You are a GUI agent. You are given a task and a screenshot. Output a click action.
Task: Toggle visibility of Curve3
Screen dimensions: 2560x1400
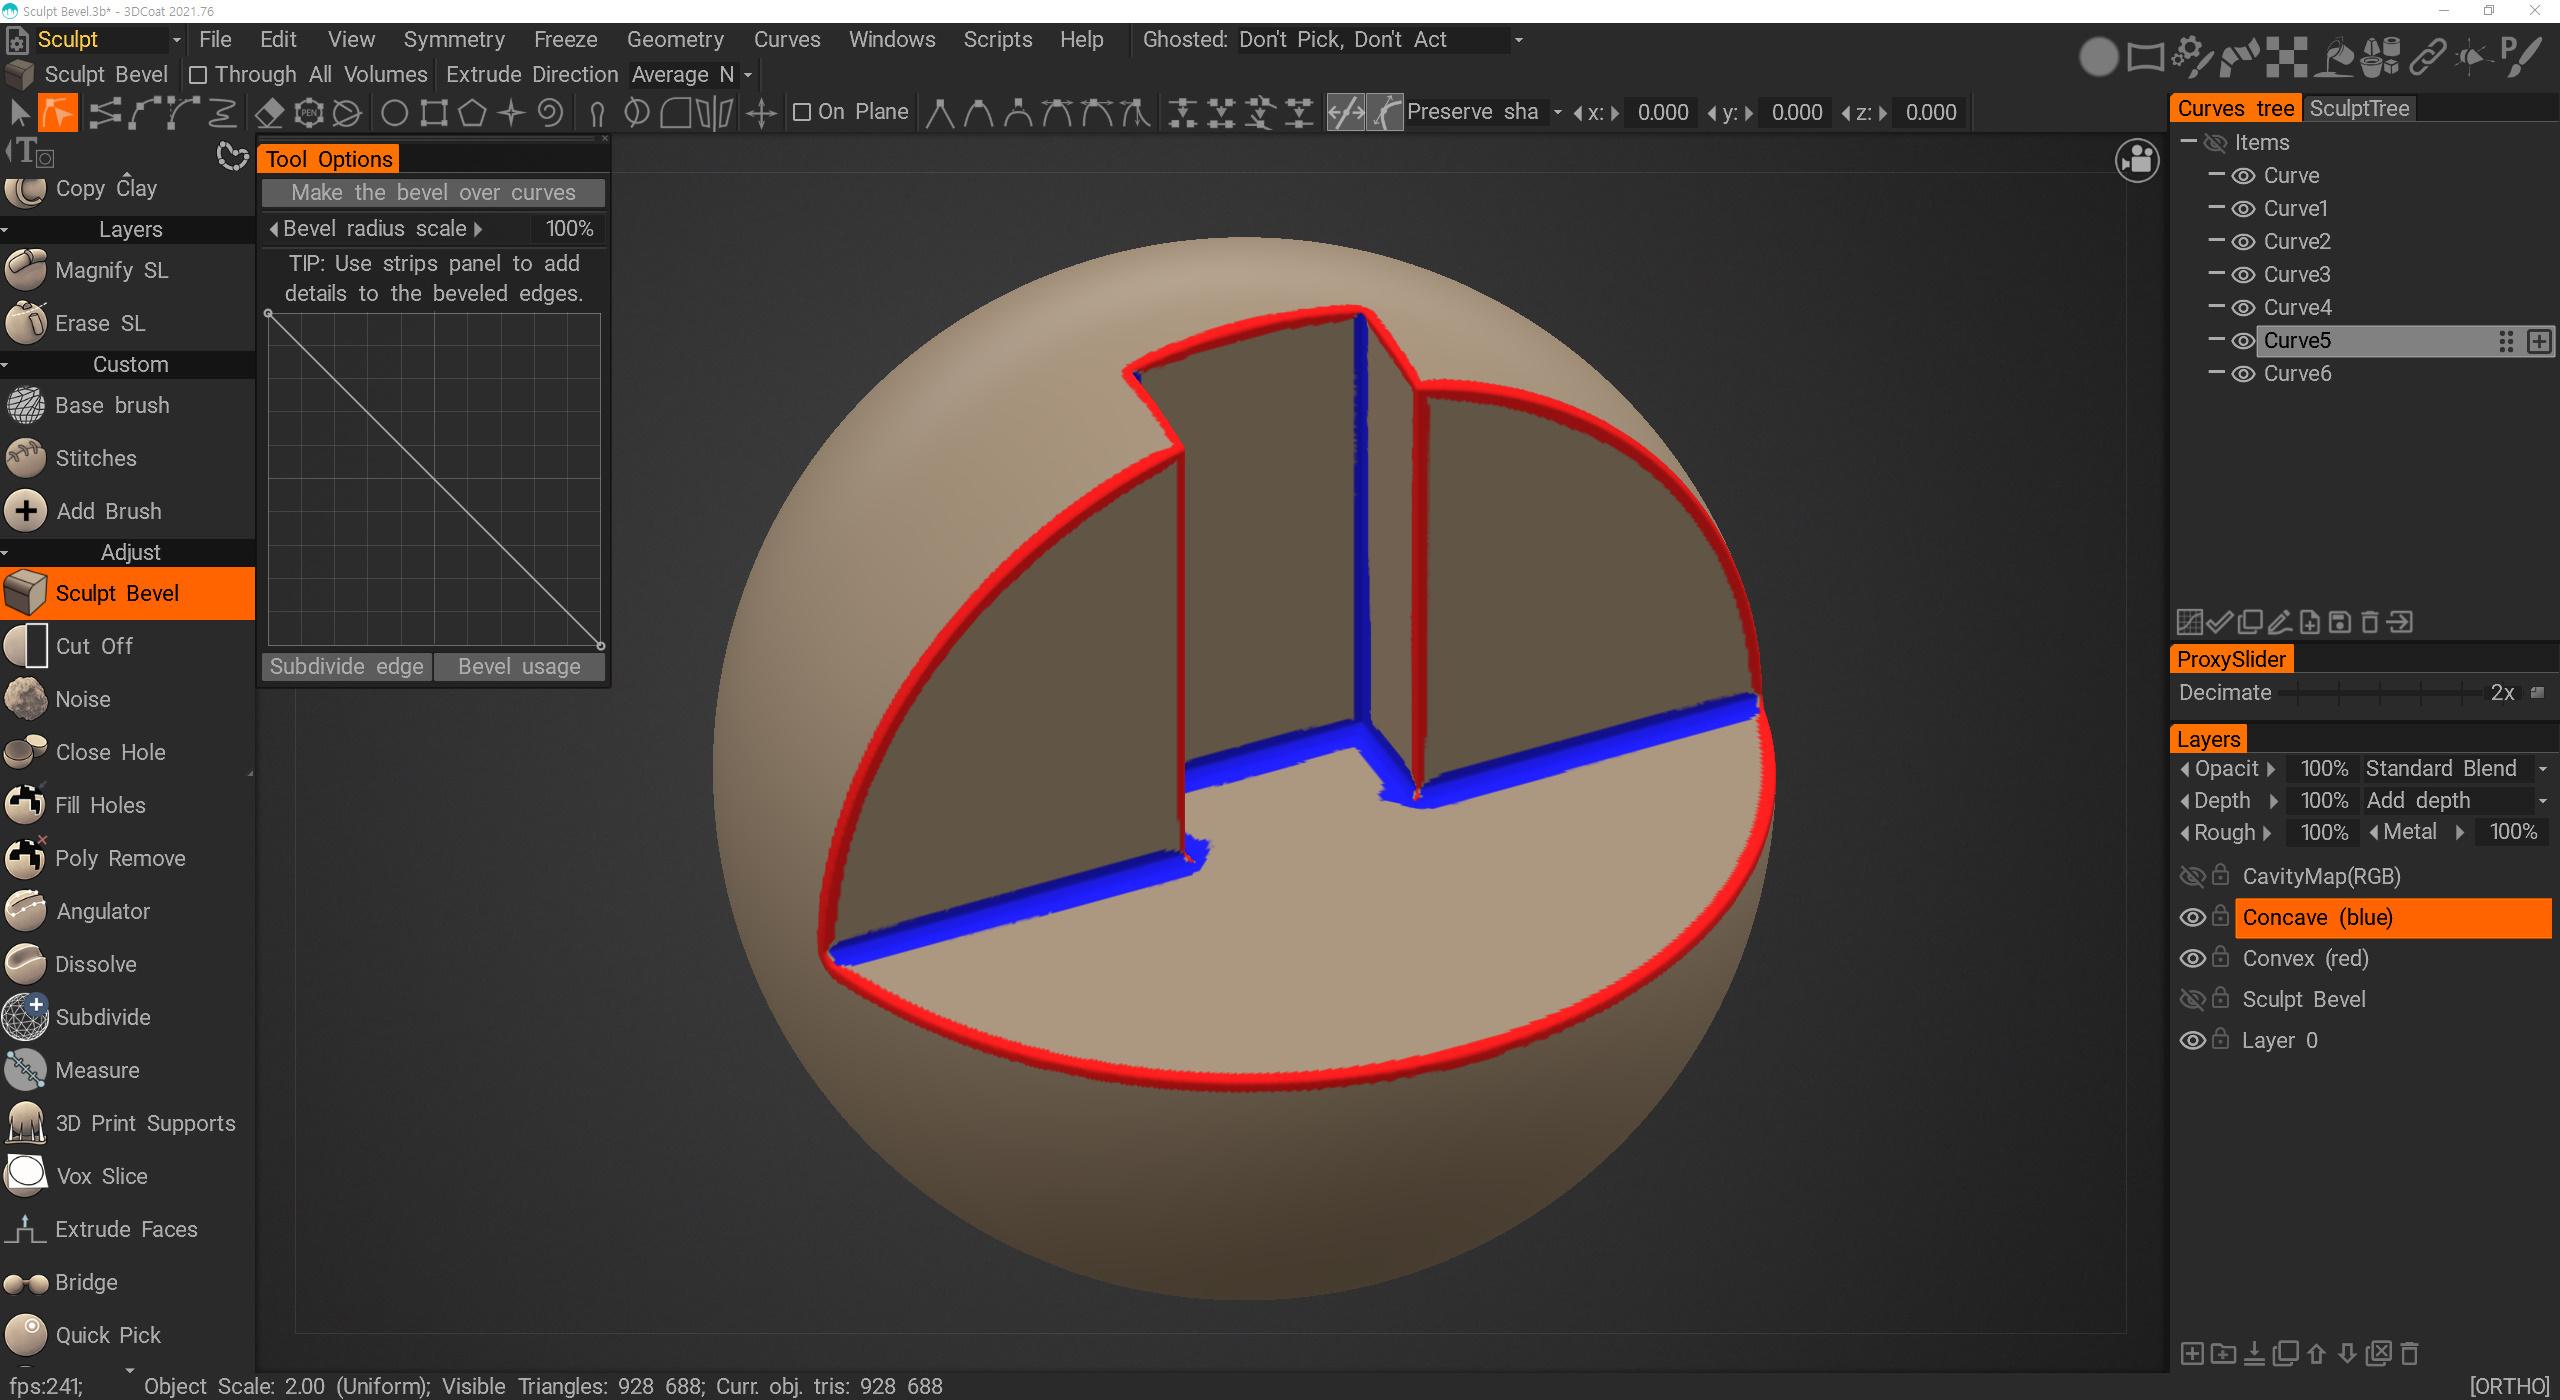2243,275
